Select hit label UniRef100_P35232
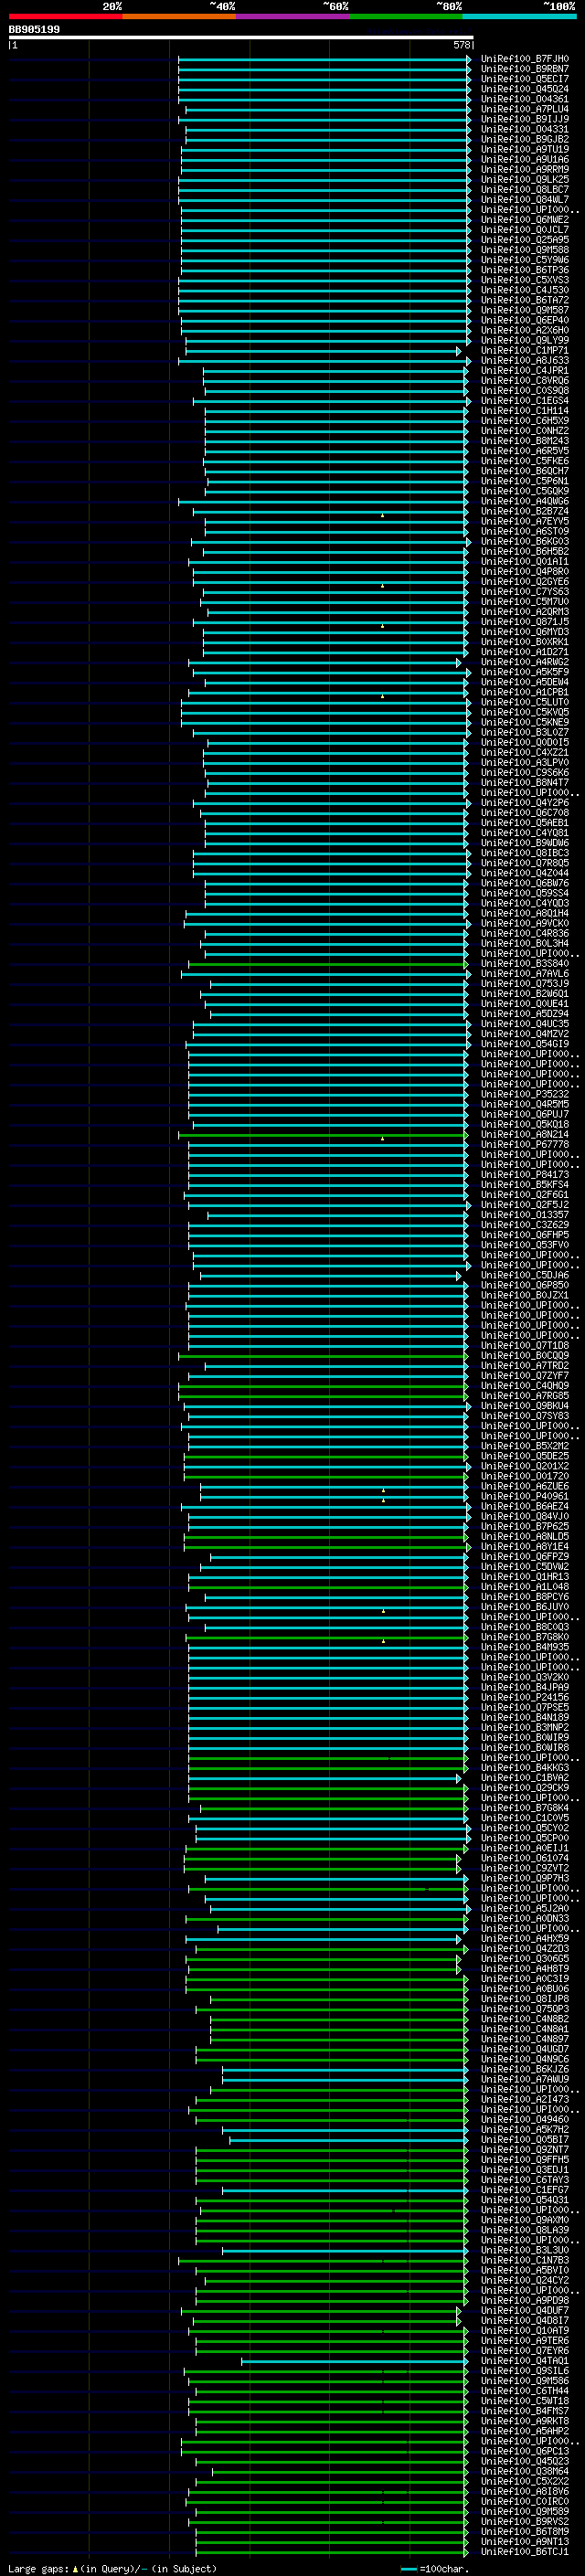 (525, 1094)
